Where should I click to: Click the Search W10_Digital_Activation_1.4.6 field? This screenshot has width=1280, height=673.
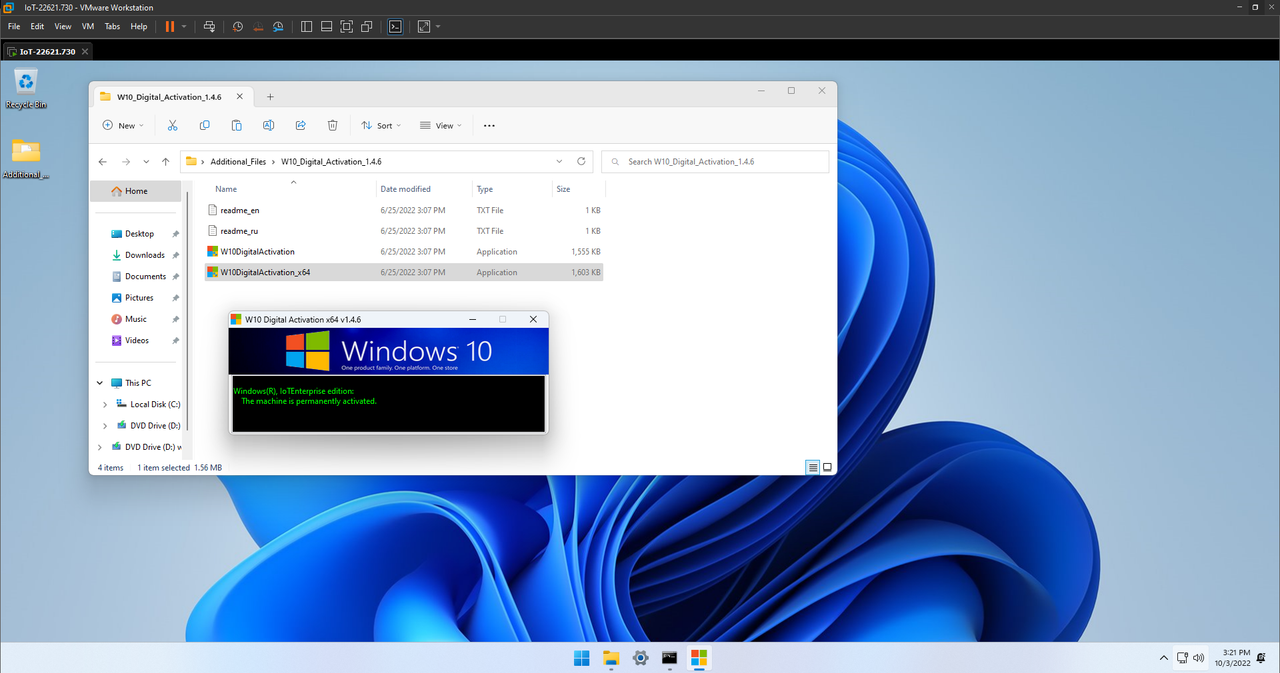click(714, 161)
